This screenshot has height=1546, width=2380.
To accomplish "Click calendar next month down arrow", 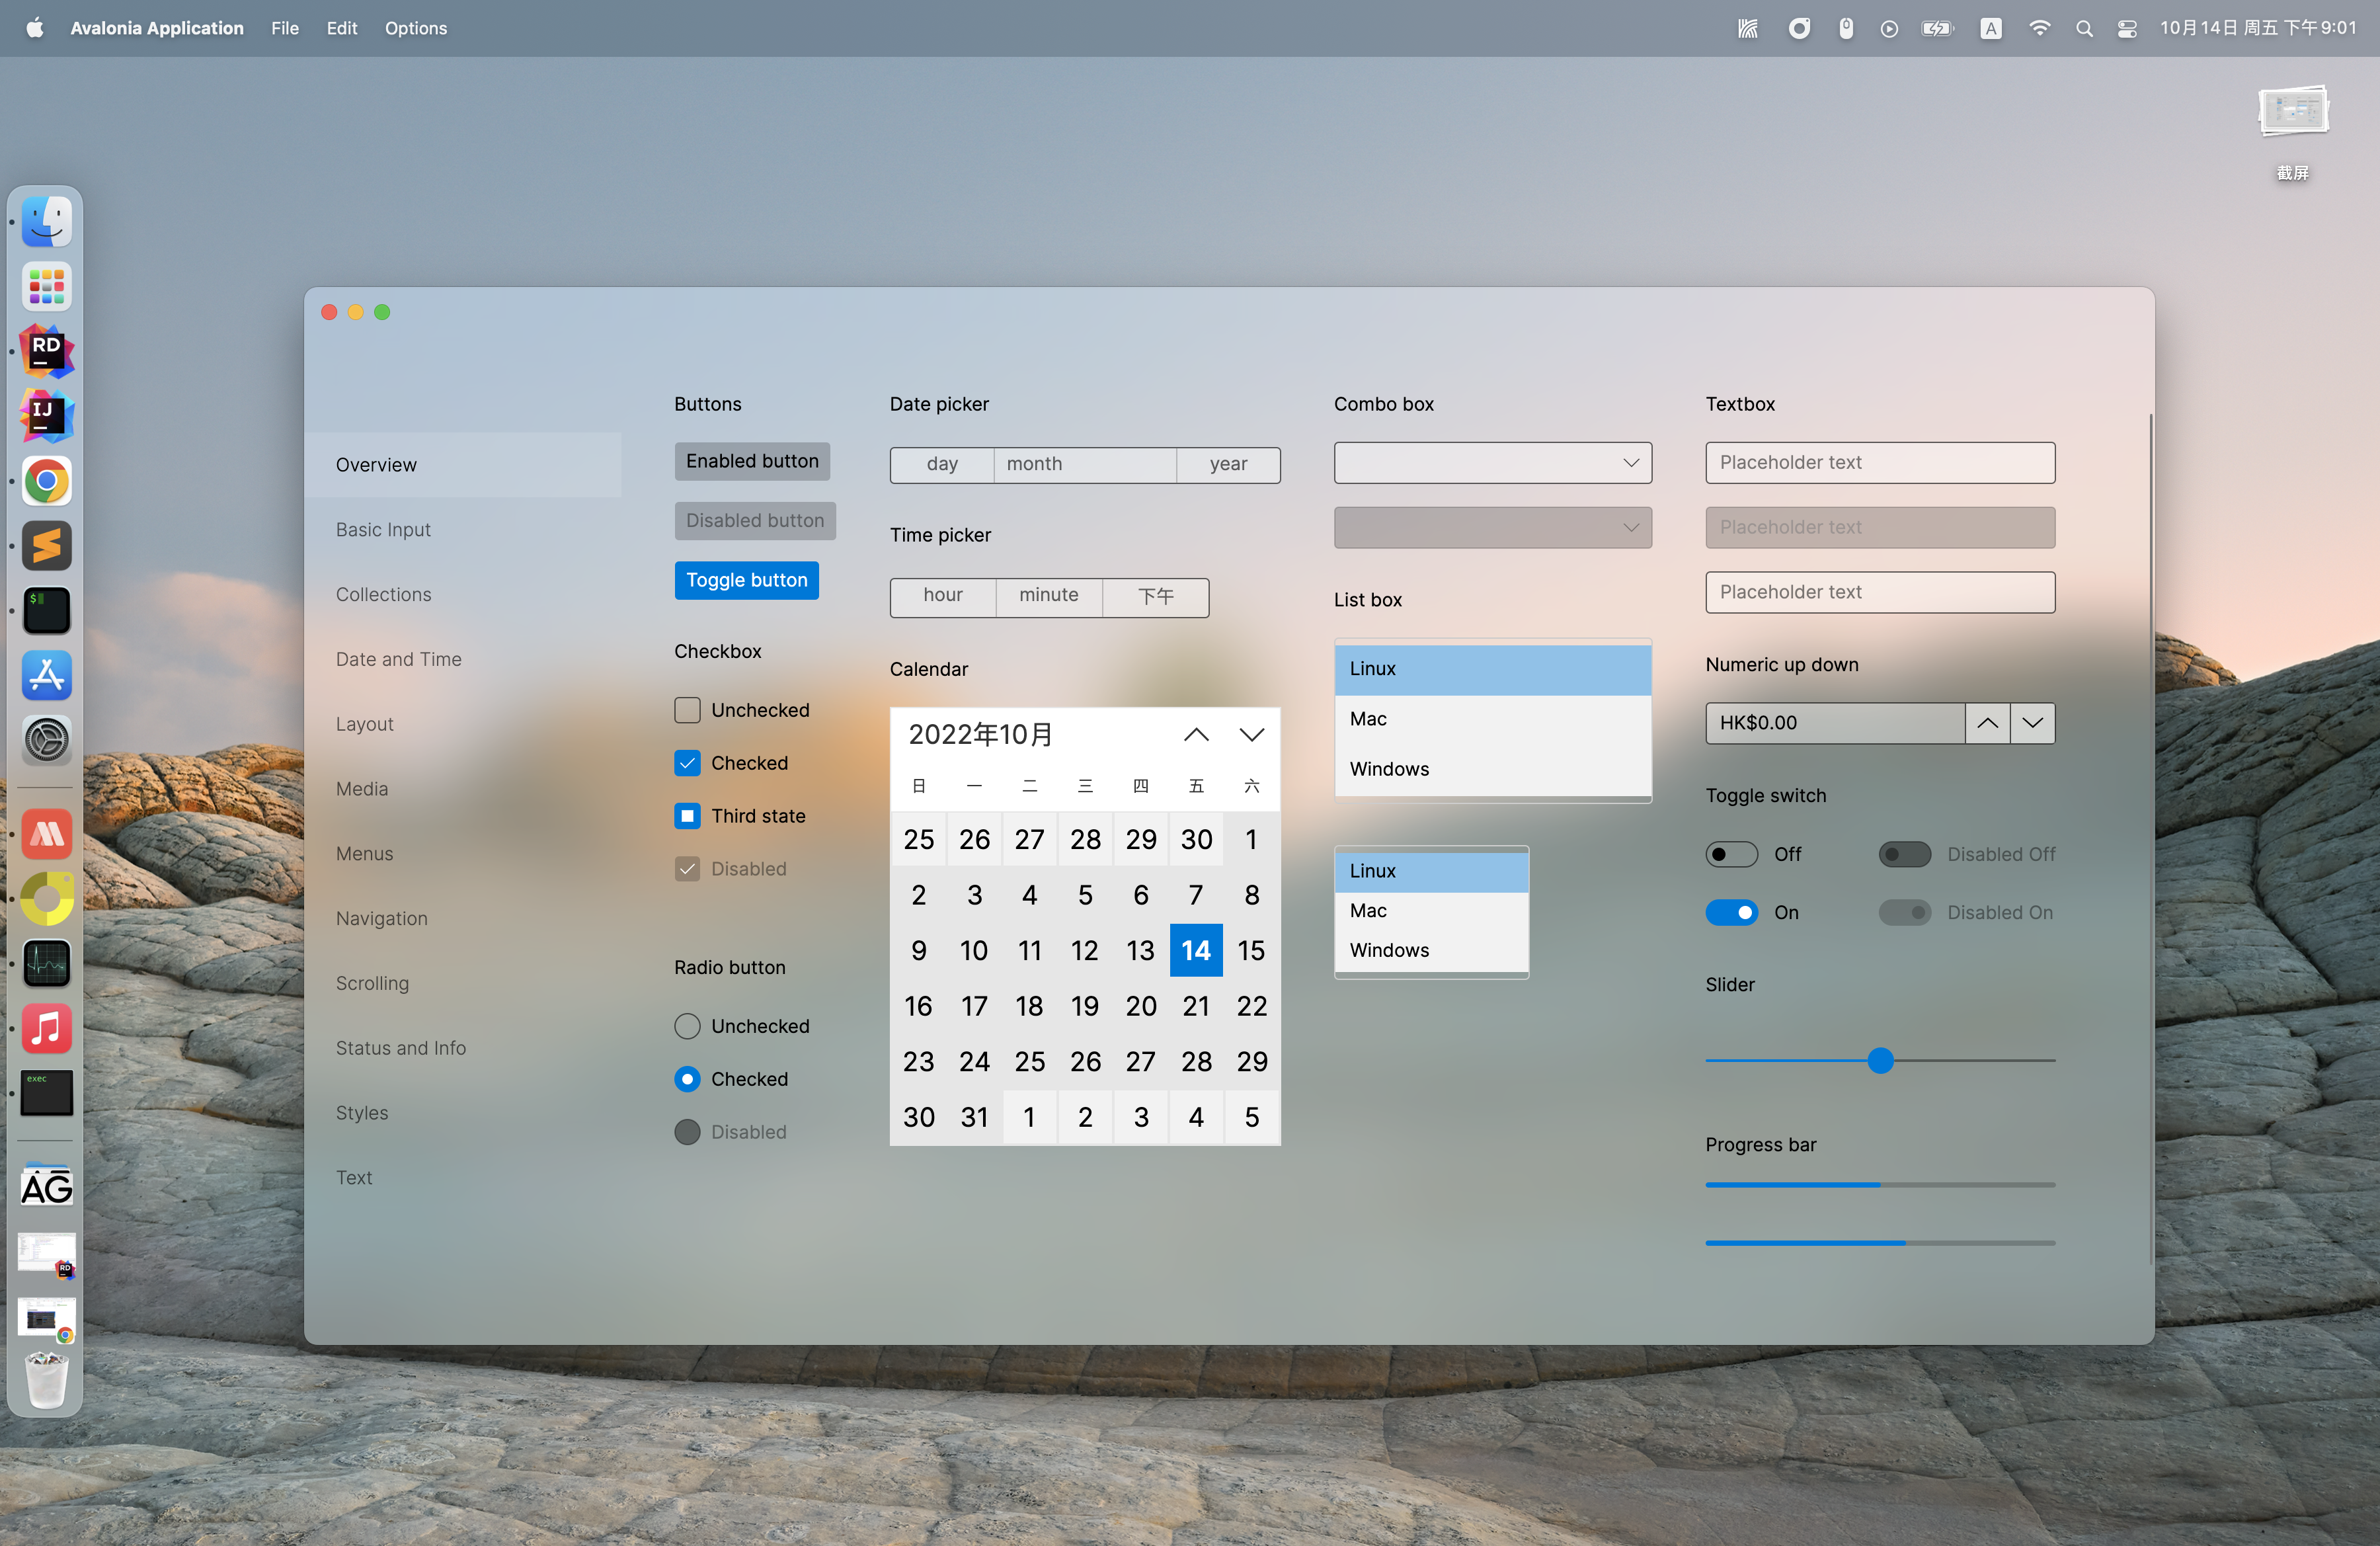I will coord(1251,735).
